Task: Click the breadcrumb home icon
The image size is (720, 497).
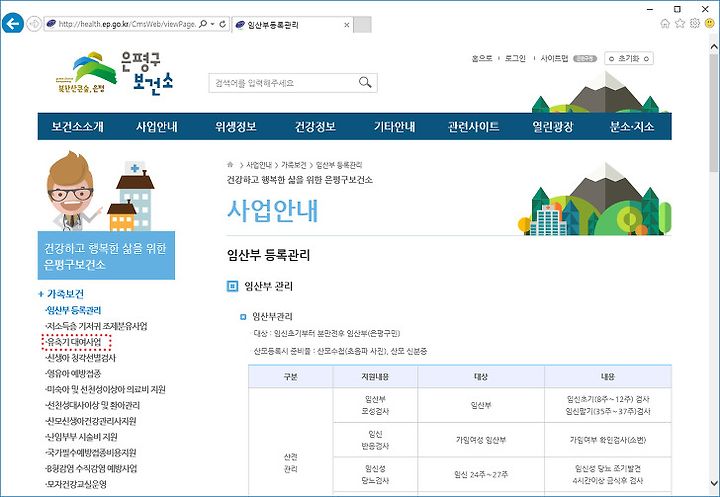Action: [x=230, y=164]
